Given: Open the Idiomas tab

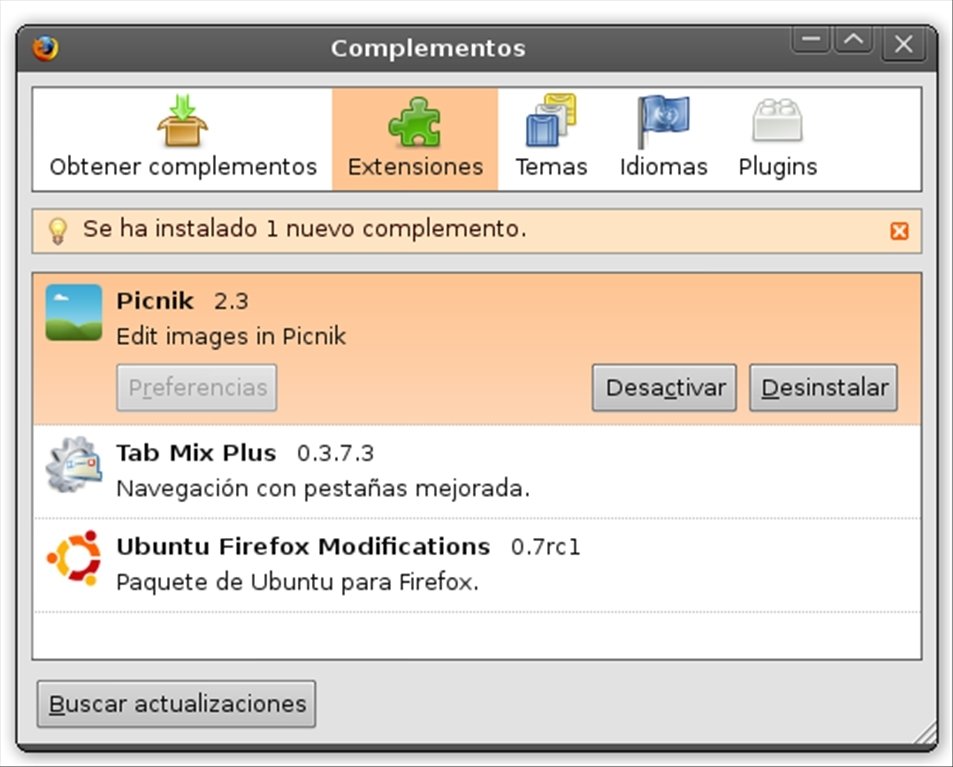Looking at the screenshot, I should pyautogui.click(x=663, y=139).
